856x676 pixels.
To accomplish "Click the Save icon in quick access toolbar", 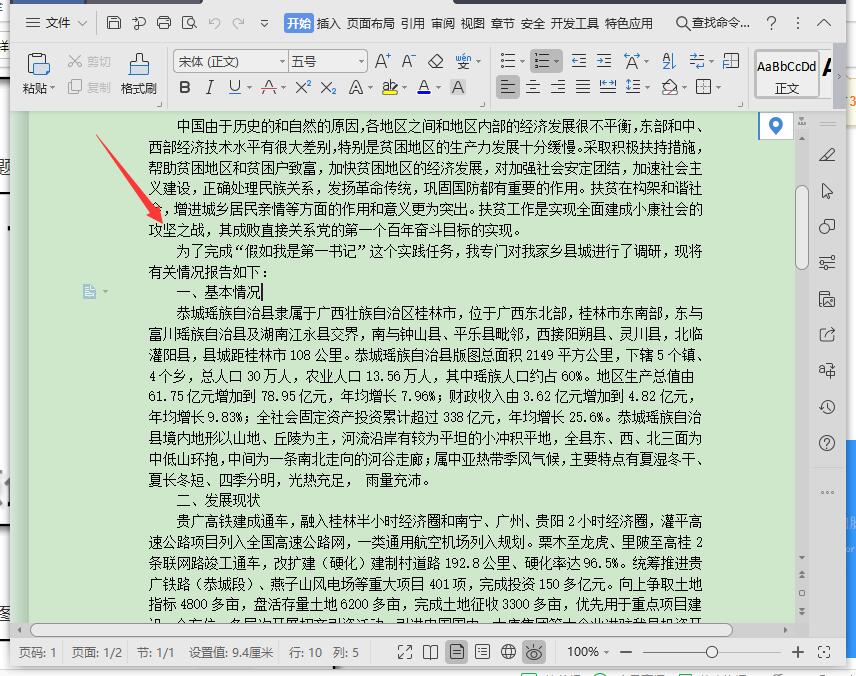I will tap(114, 23).
